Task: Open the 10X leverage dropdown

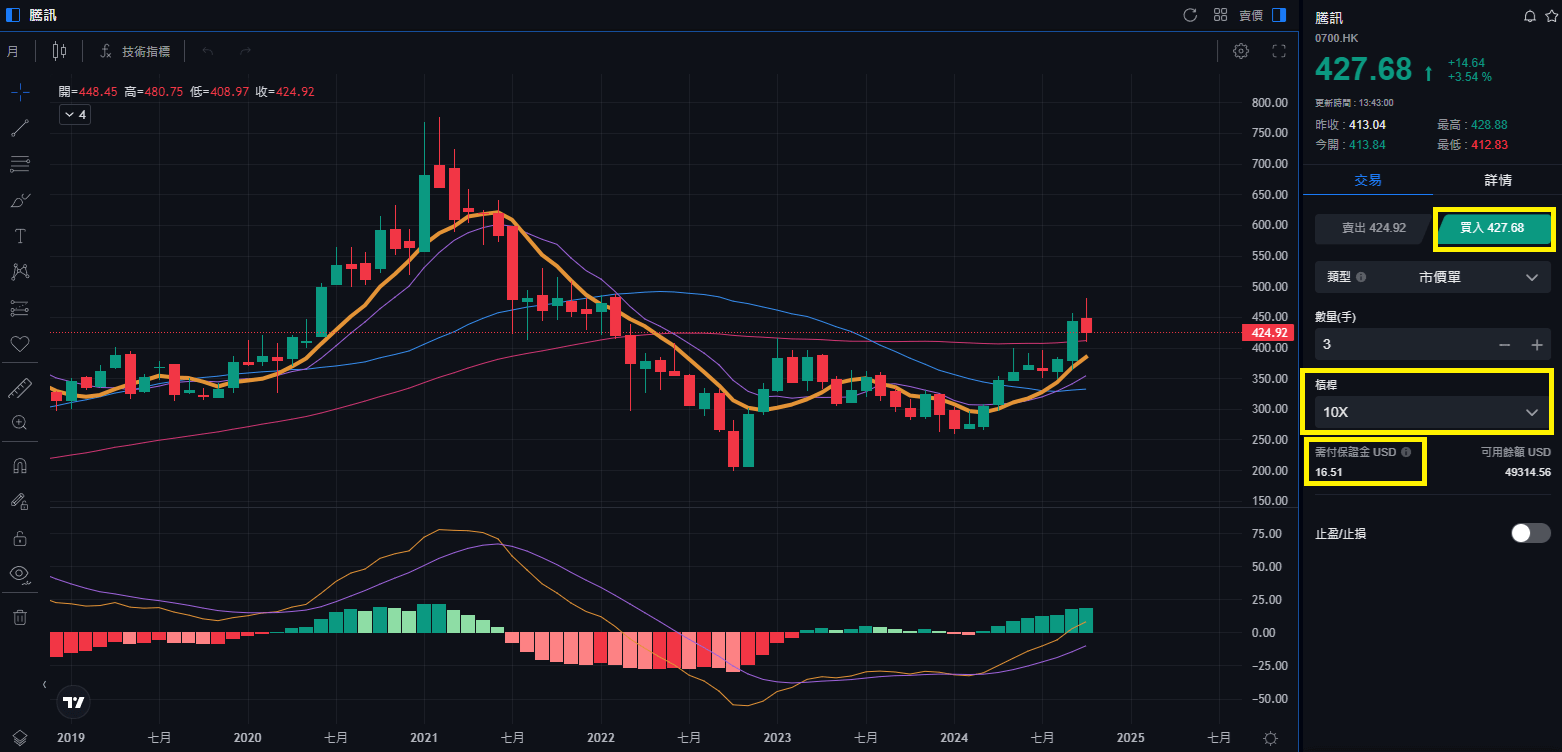Action: point(1432,412)
